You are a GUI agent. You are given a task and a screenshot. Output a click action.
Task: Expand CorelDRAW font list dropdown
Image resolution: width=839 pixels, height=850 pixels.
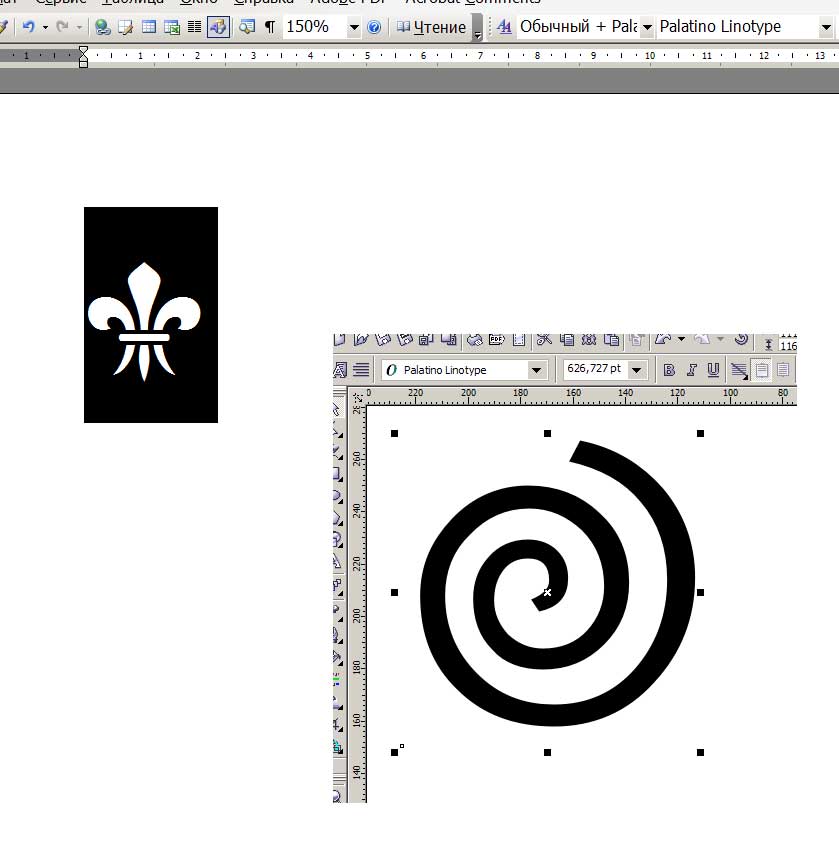(536, 370)
